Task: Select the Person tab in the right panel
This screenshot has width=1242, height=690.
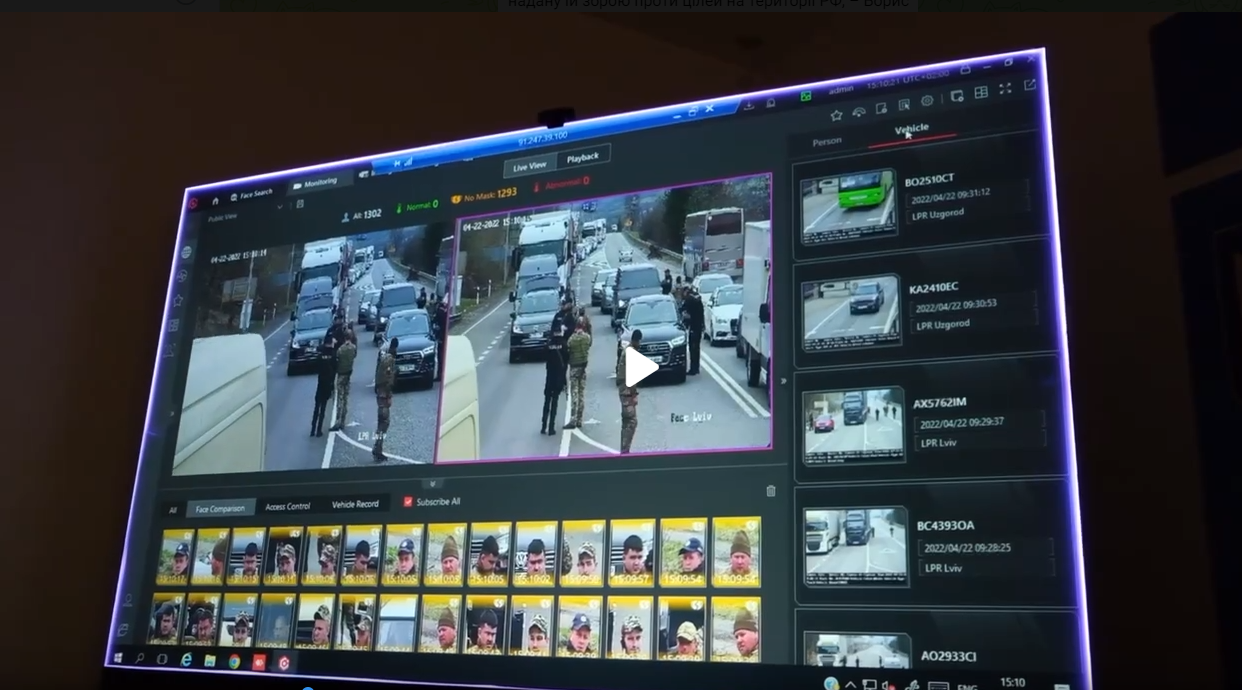Action: pos(826,142)
